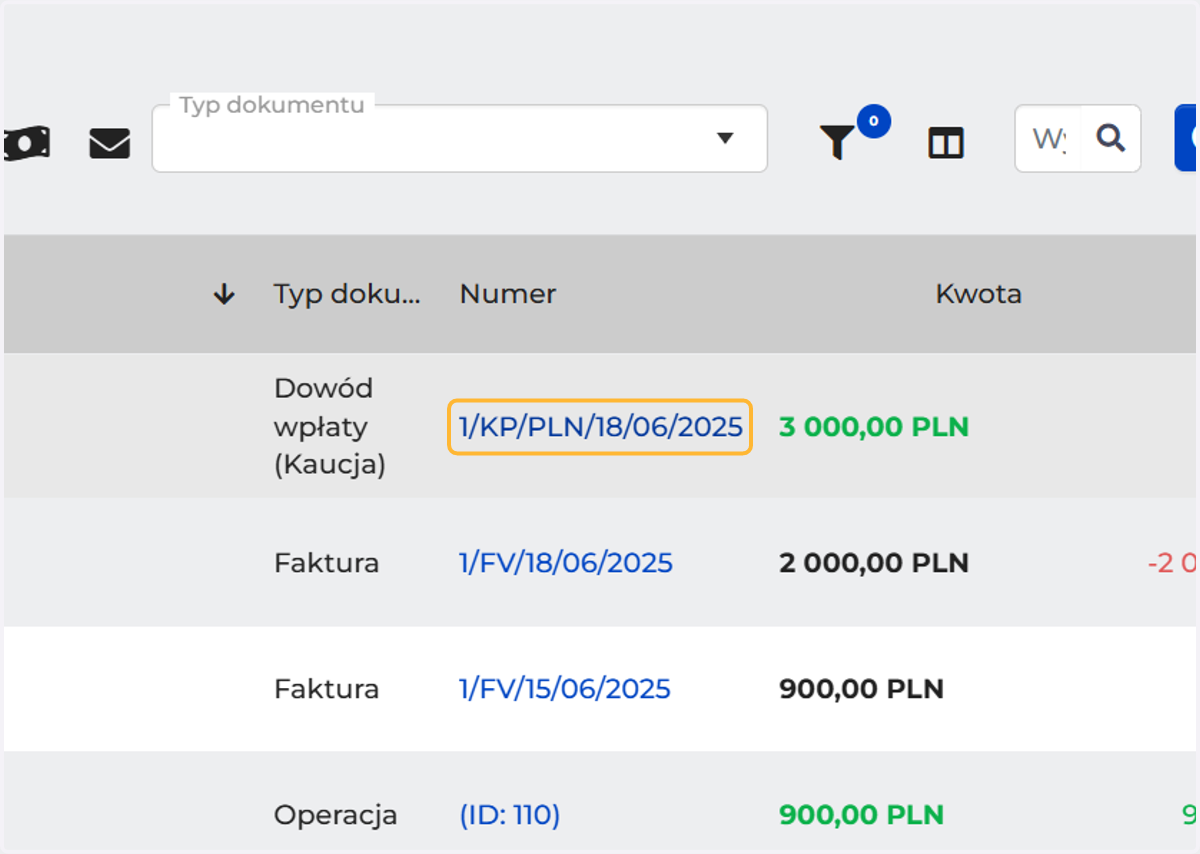The height and width of the screenshot is (854, 1200).
Task: Open the column layout icon
Action: point(945,143)
